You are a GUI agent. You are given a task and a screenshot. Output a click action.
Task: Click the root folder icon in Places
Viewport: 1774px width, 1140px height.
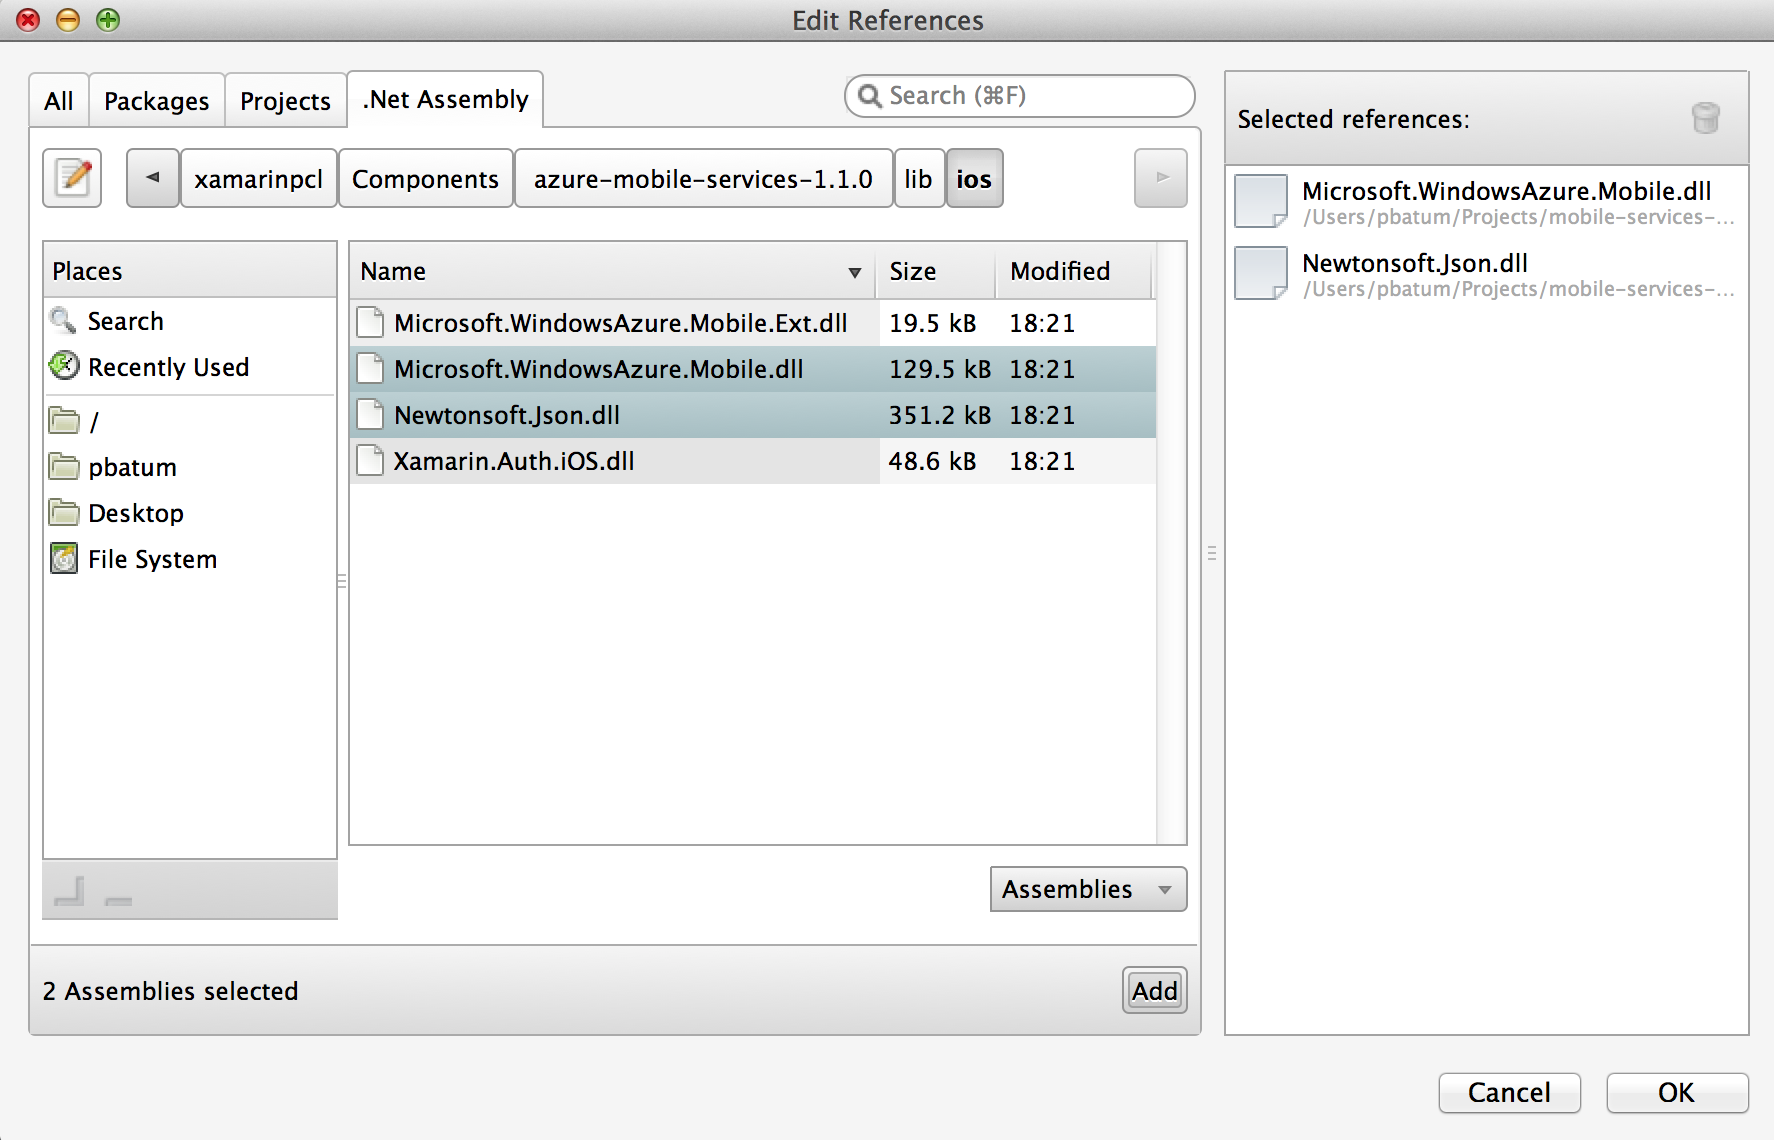click(x=64, y=421)
